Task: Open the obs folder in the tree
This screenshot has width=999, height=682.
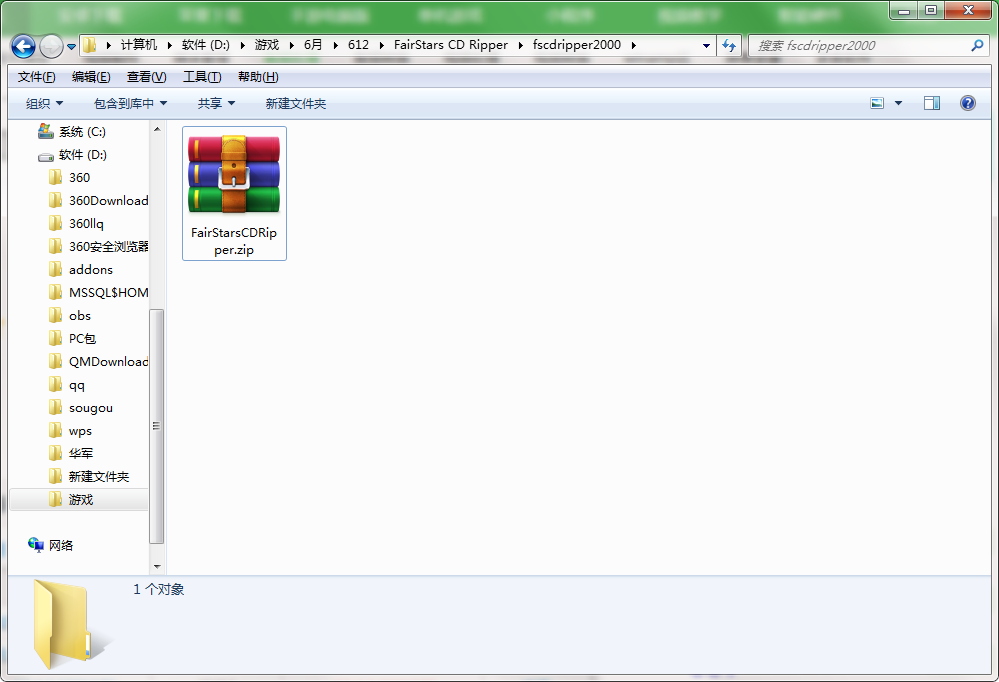Action: 70,316
